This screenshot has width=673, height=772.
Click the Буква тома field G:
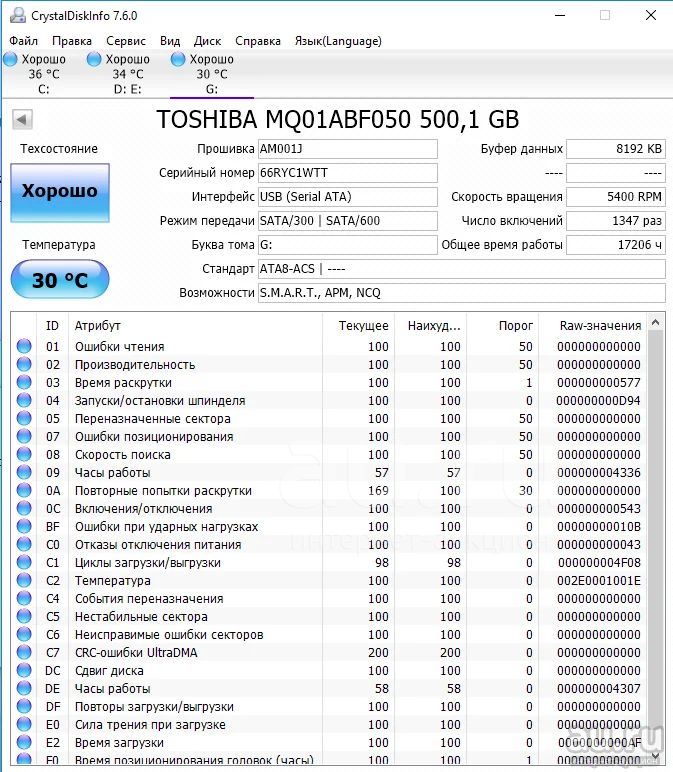[x=348, y=245]
